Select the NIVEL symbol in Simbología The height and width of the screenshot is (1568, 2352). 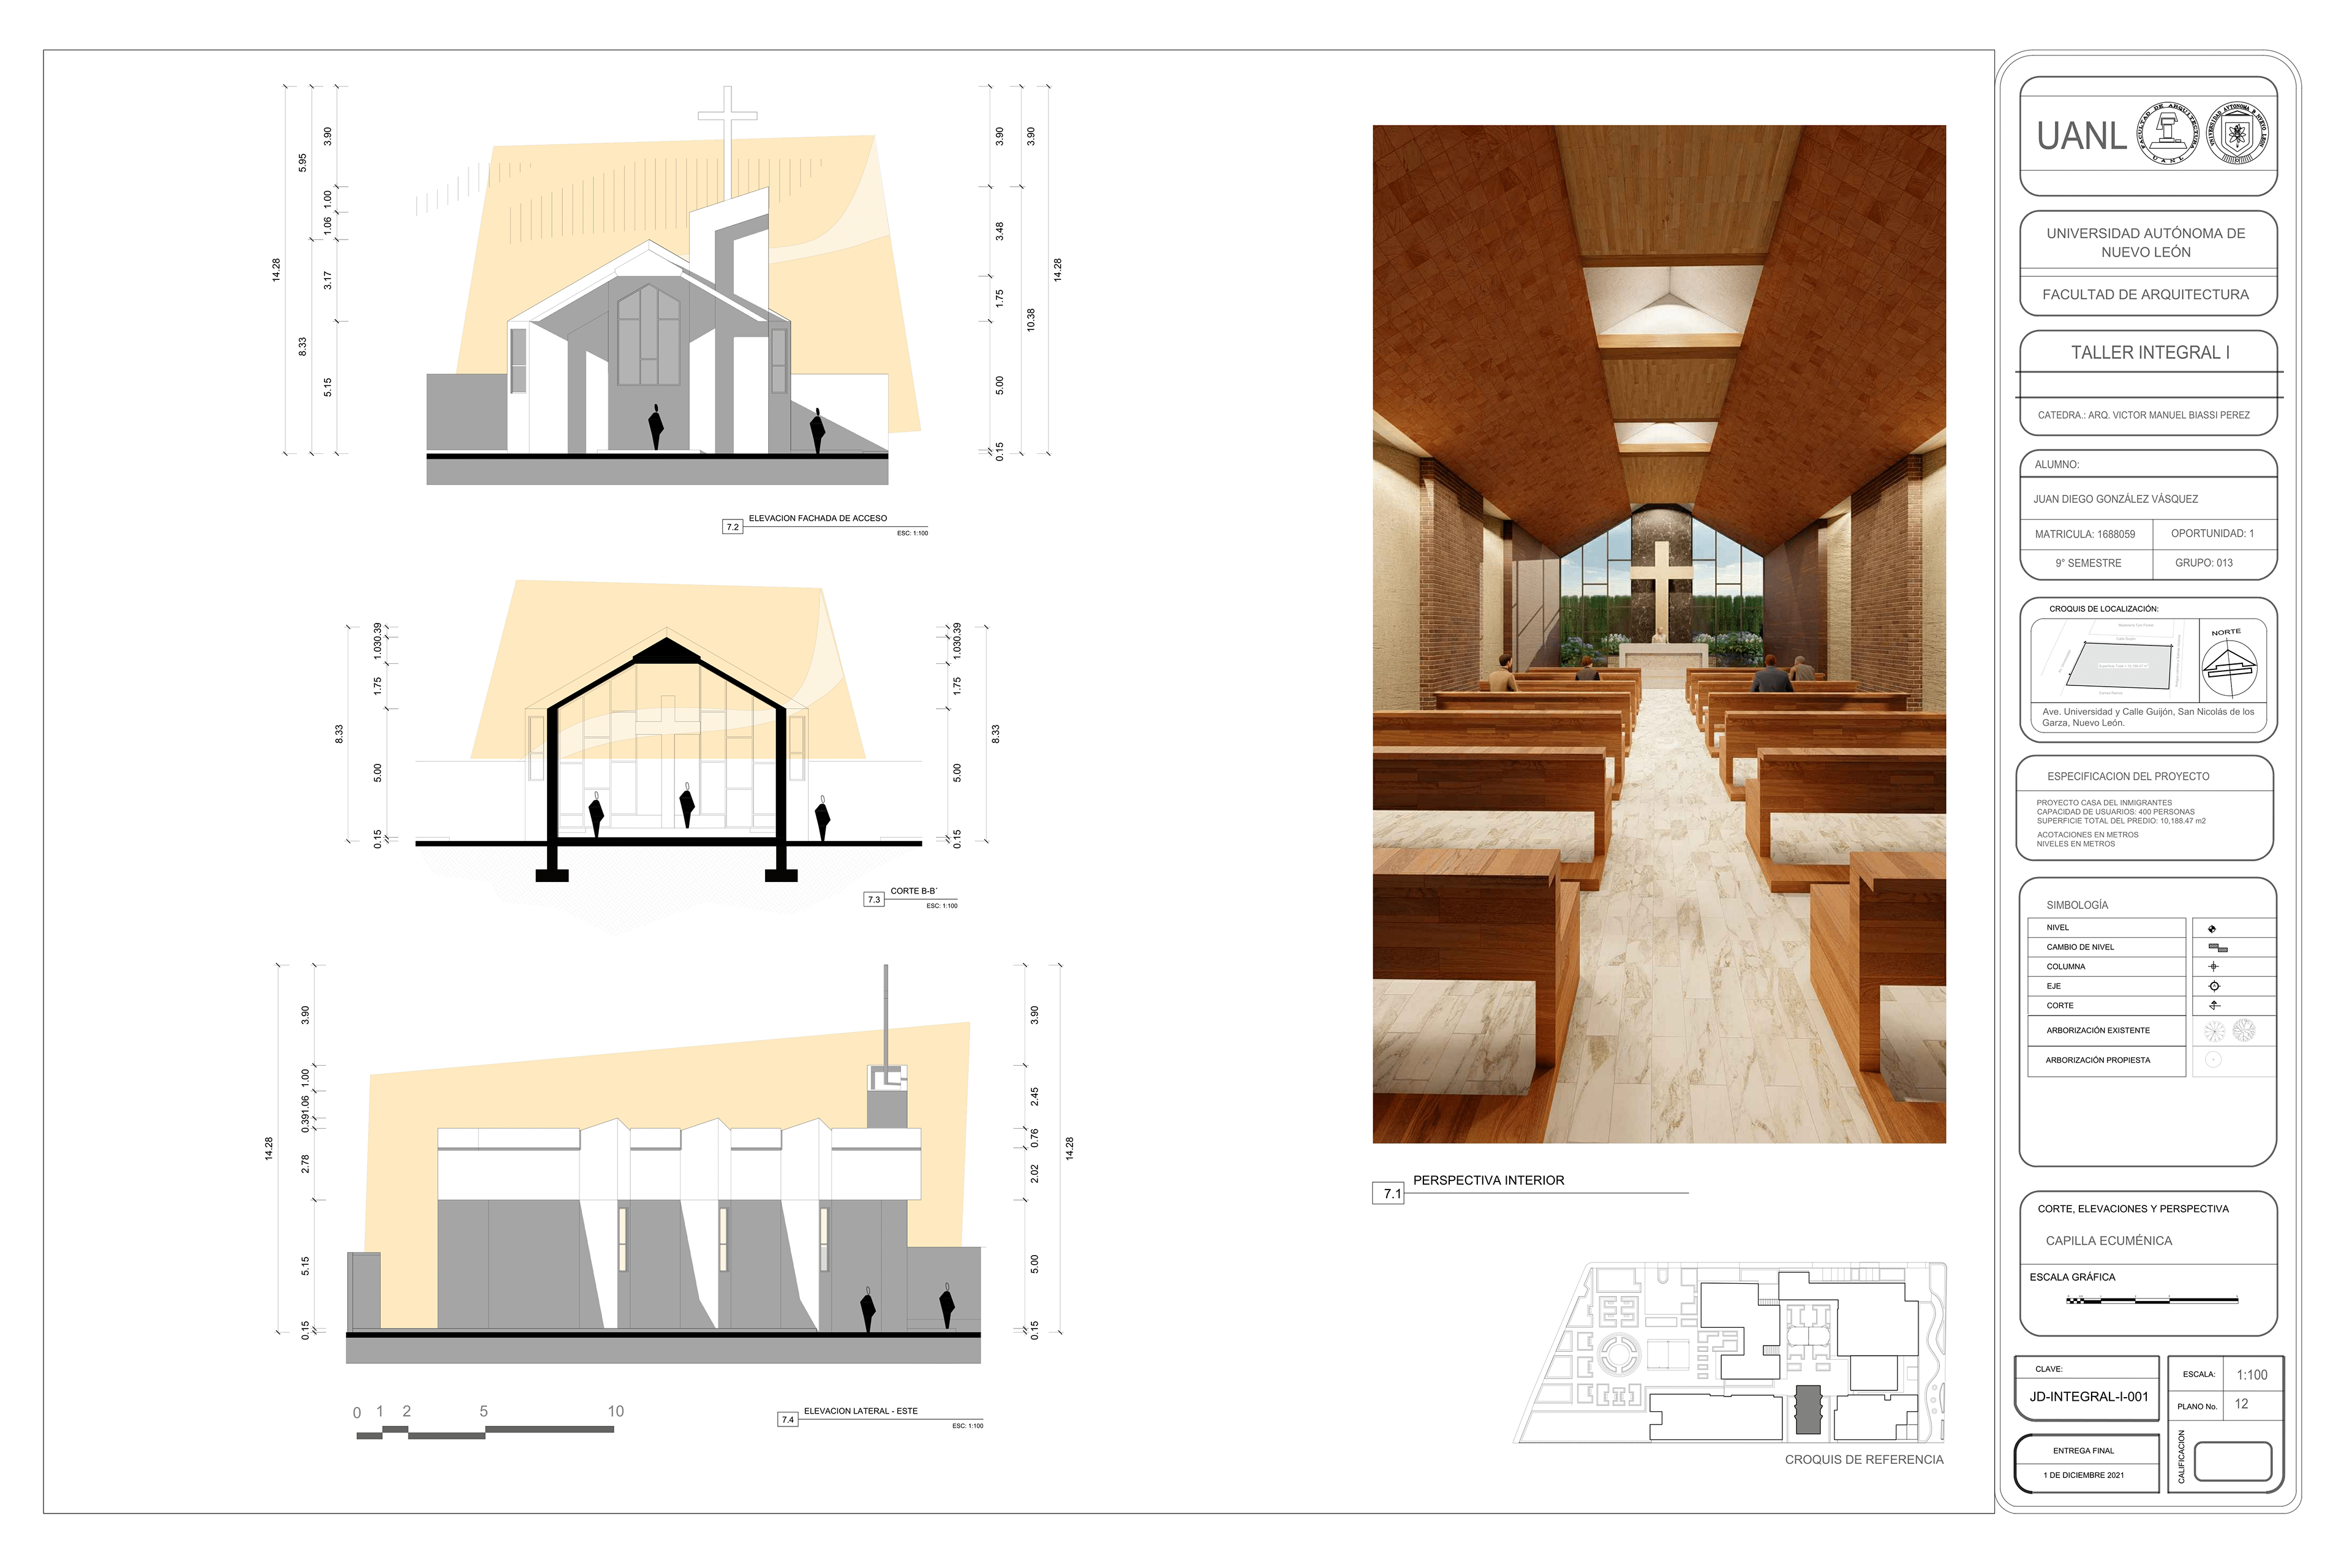[x=2212, y=929]
